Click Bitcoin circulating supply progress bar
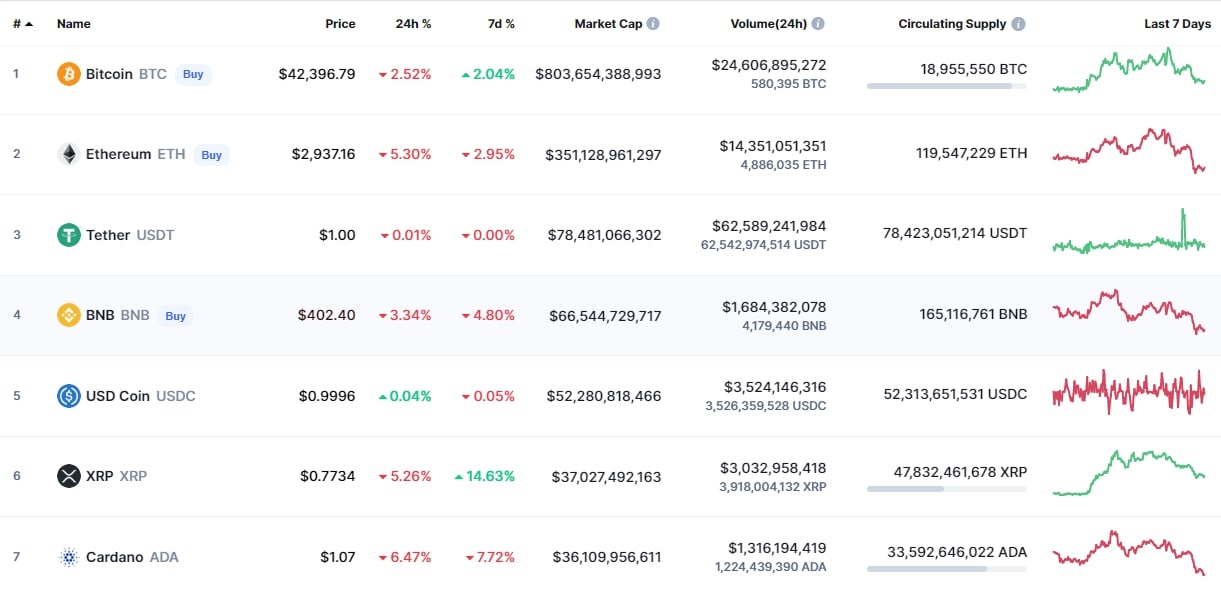The width and height of the screenshot is (1221, 596). click(x=947, y=86)
